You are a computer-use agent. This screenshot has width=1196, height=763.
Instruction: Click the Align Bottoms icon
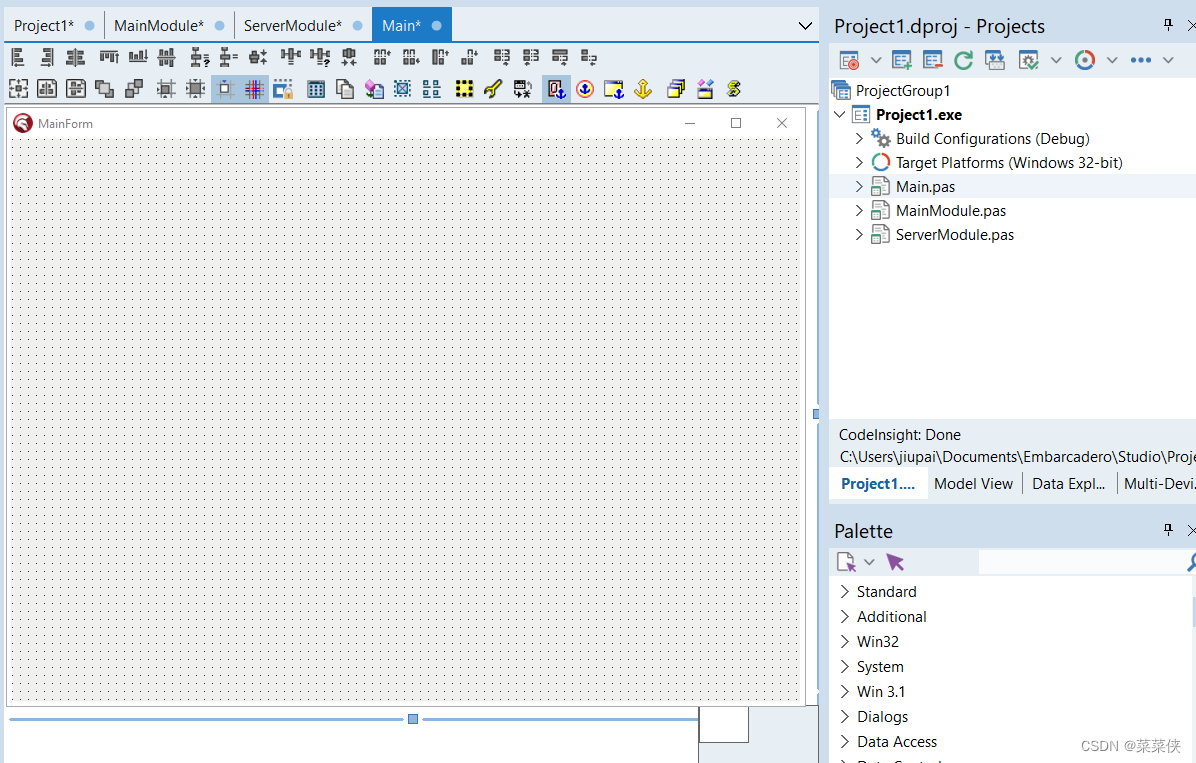[138, 57]
